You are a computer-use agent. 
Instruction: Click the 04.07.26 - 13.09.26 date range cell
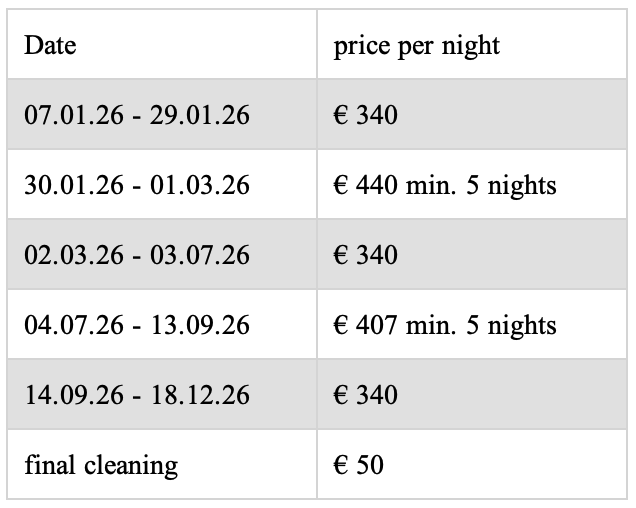point(137,325)
